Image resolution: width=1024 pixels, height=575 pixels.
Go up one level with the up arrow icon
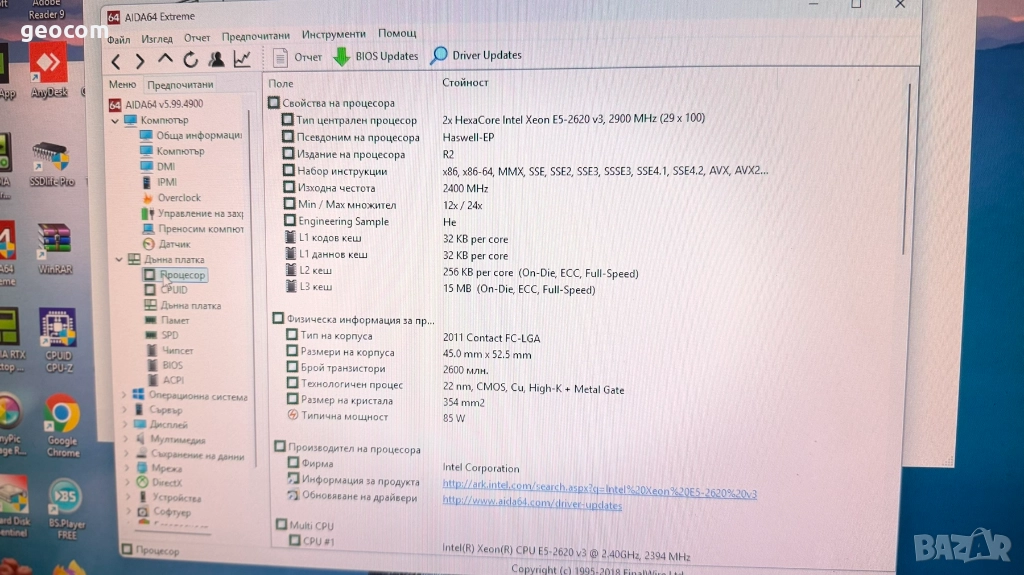coord(165,60)
